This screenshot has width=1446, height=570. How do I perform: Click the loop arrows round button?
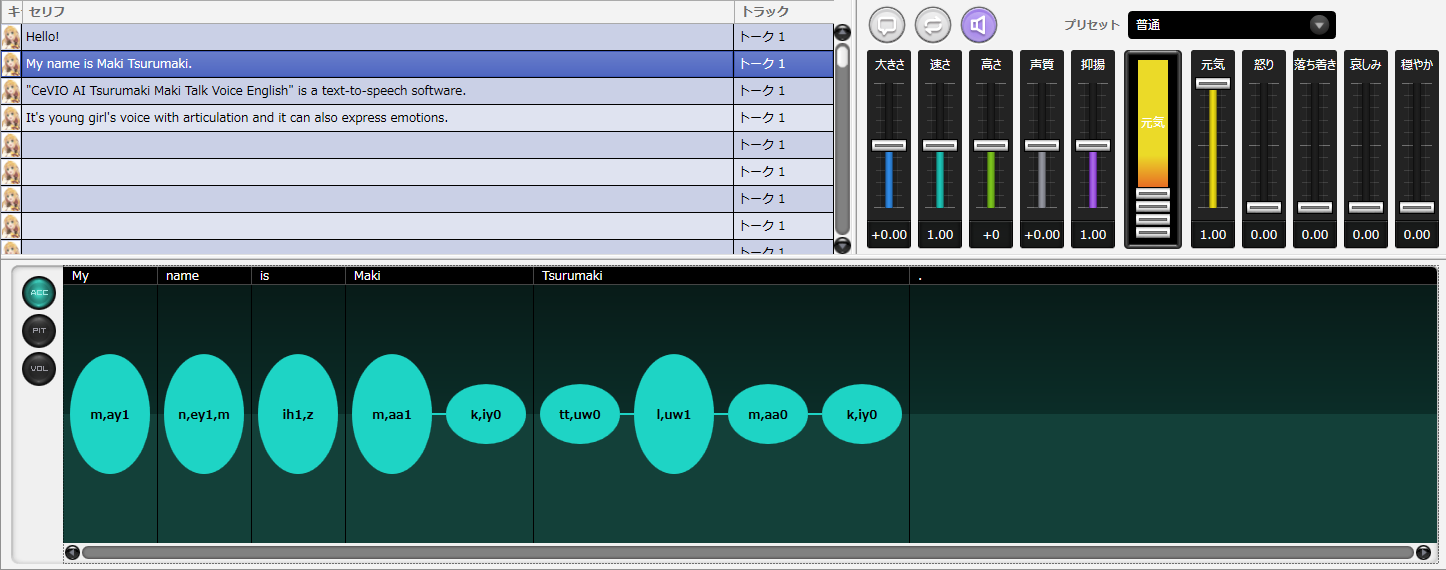[932, 25]
